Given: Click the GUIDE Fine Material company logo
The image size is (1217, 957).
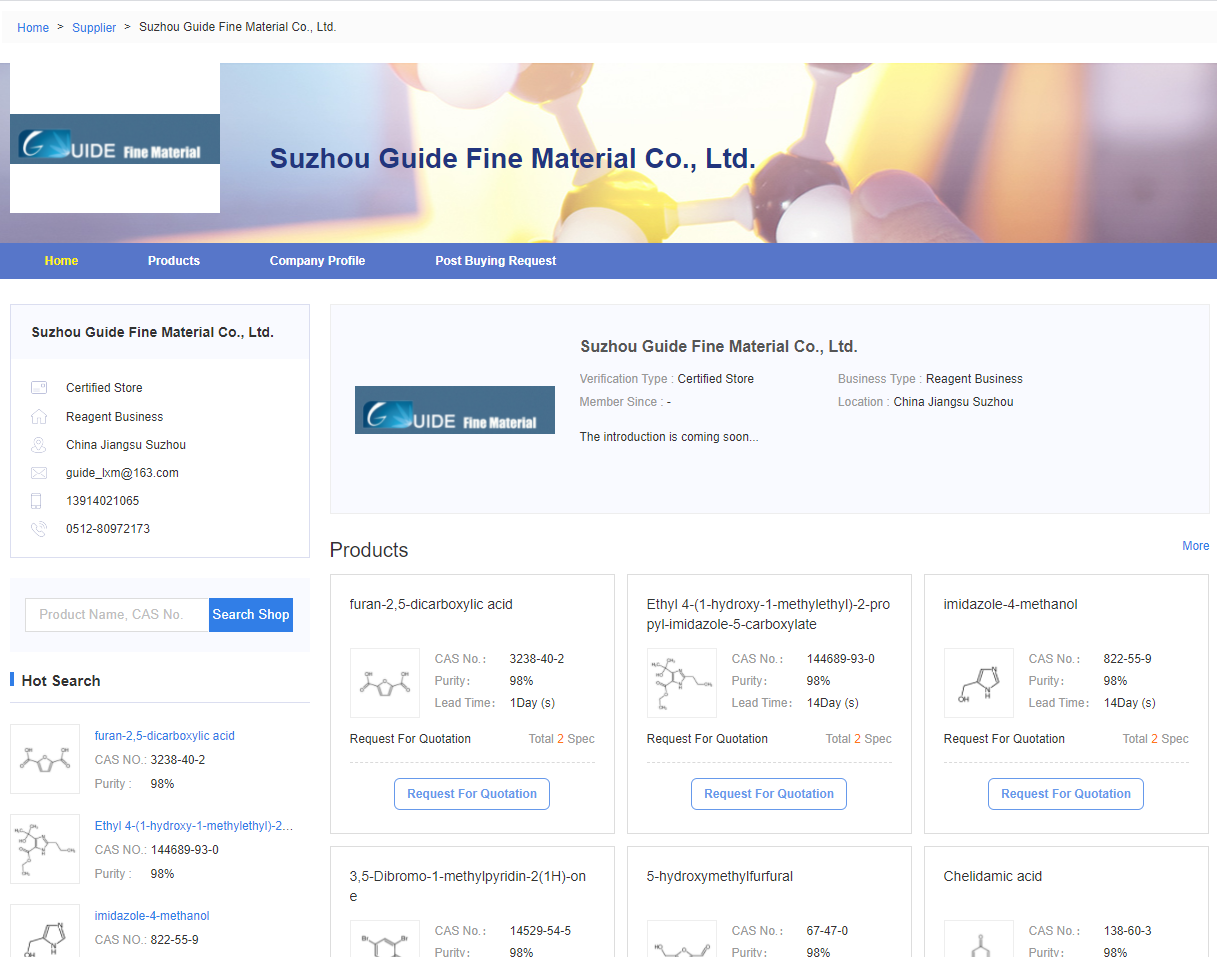Looking at the screenshot, I should (114, 140).
